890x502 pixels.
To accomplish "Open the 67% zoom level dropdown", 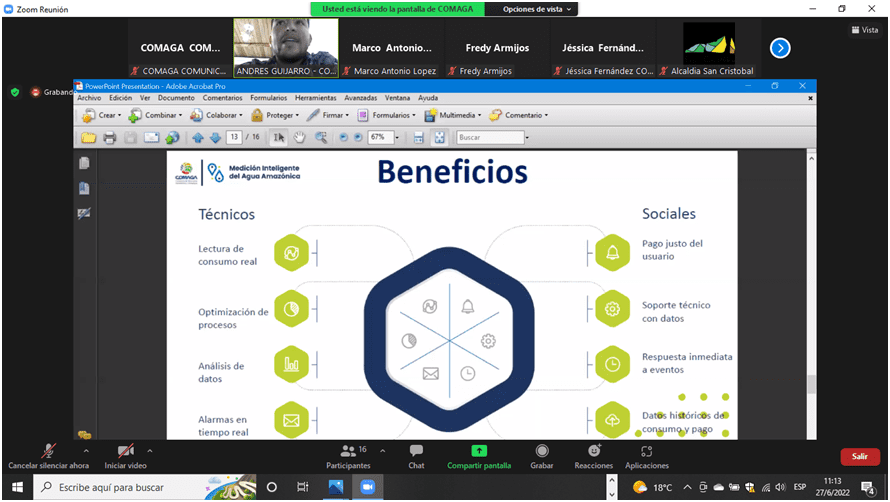I will 397,137.
